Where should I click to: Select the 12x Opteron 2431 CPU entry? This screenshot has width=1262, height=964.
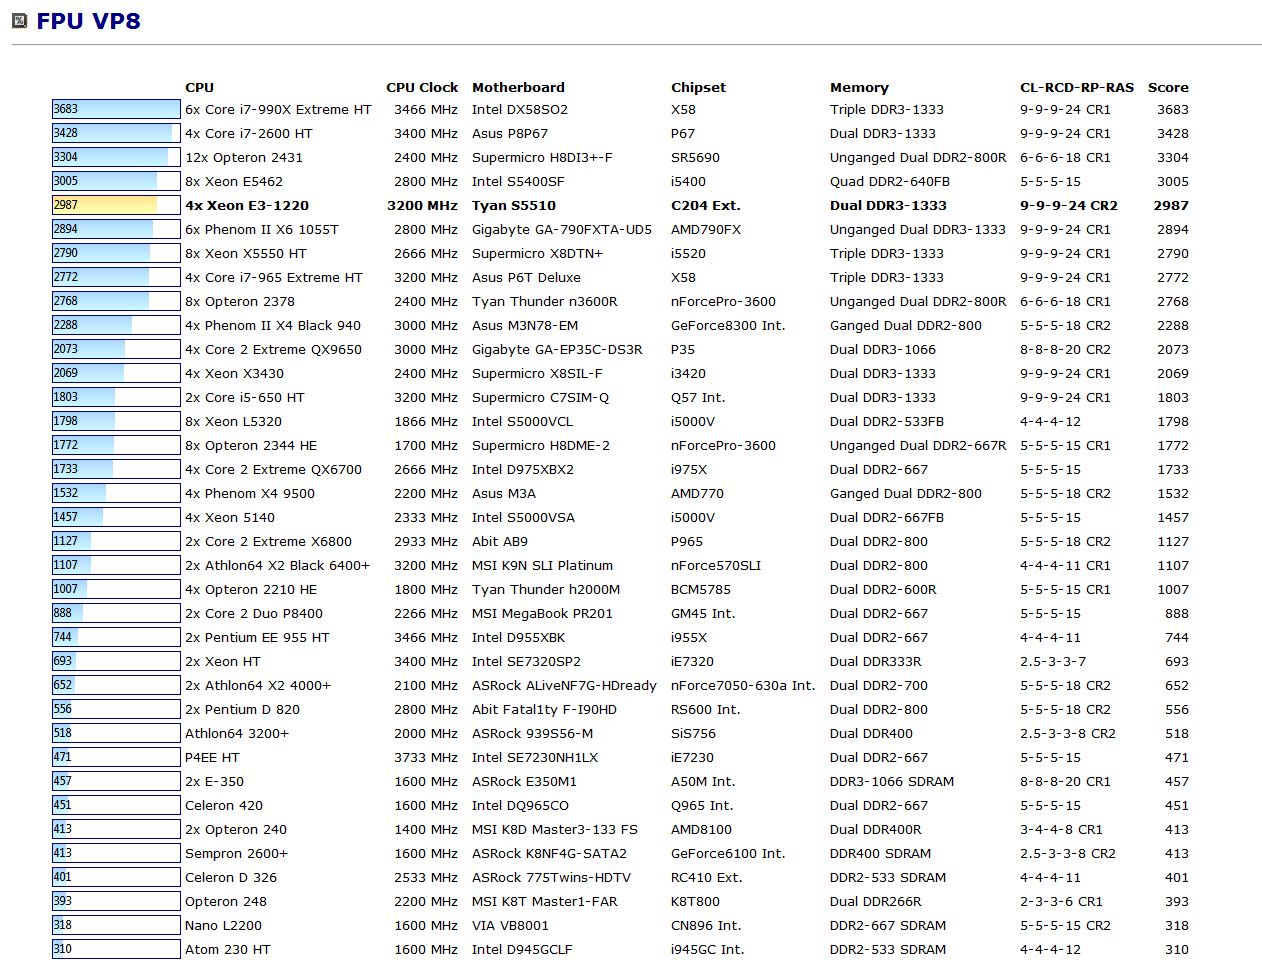tap(244, 157)
